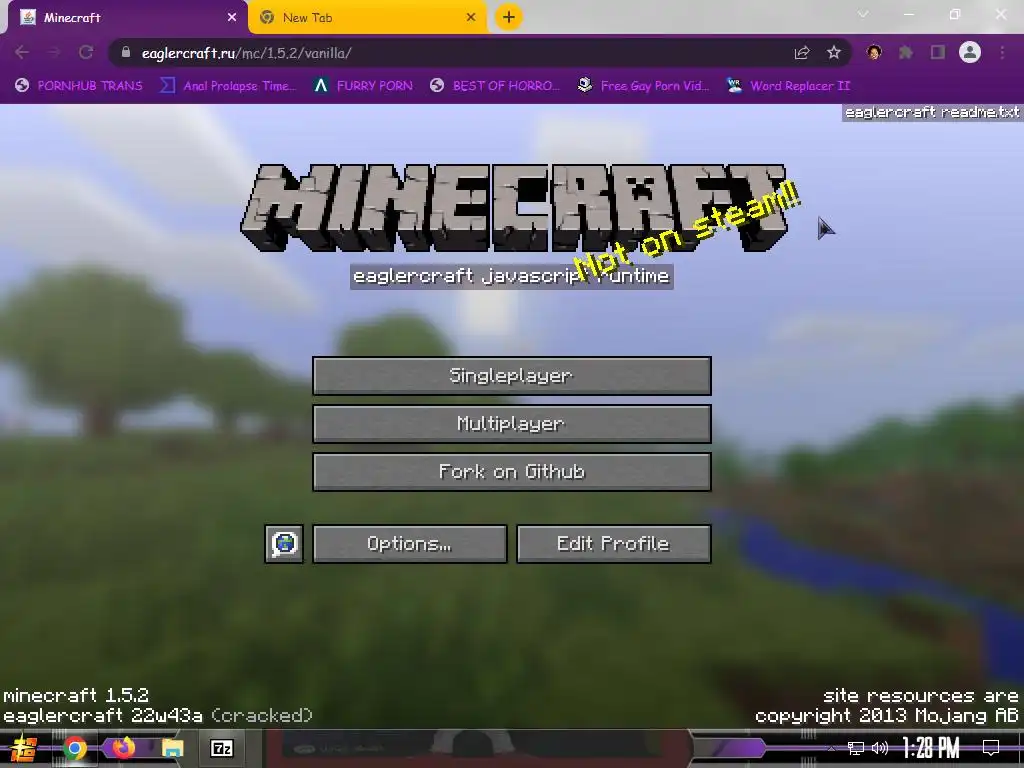The width and height of the screenshot is (1024, 768).
Task: Launch Firefox from the taskbar
Action: pyautogui.click(x=123, y=748)
